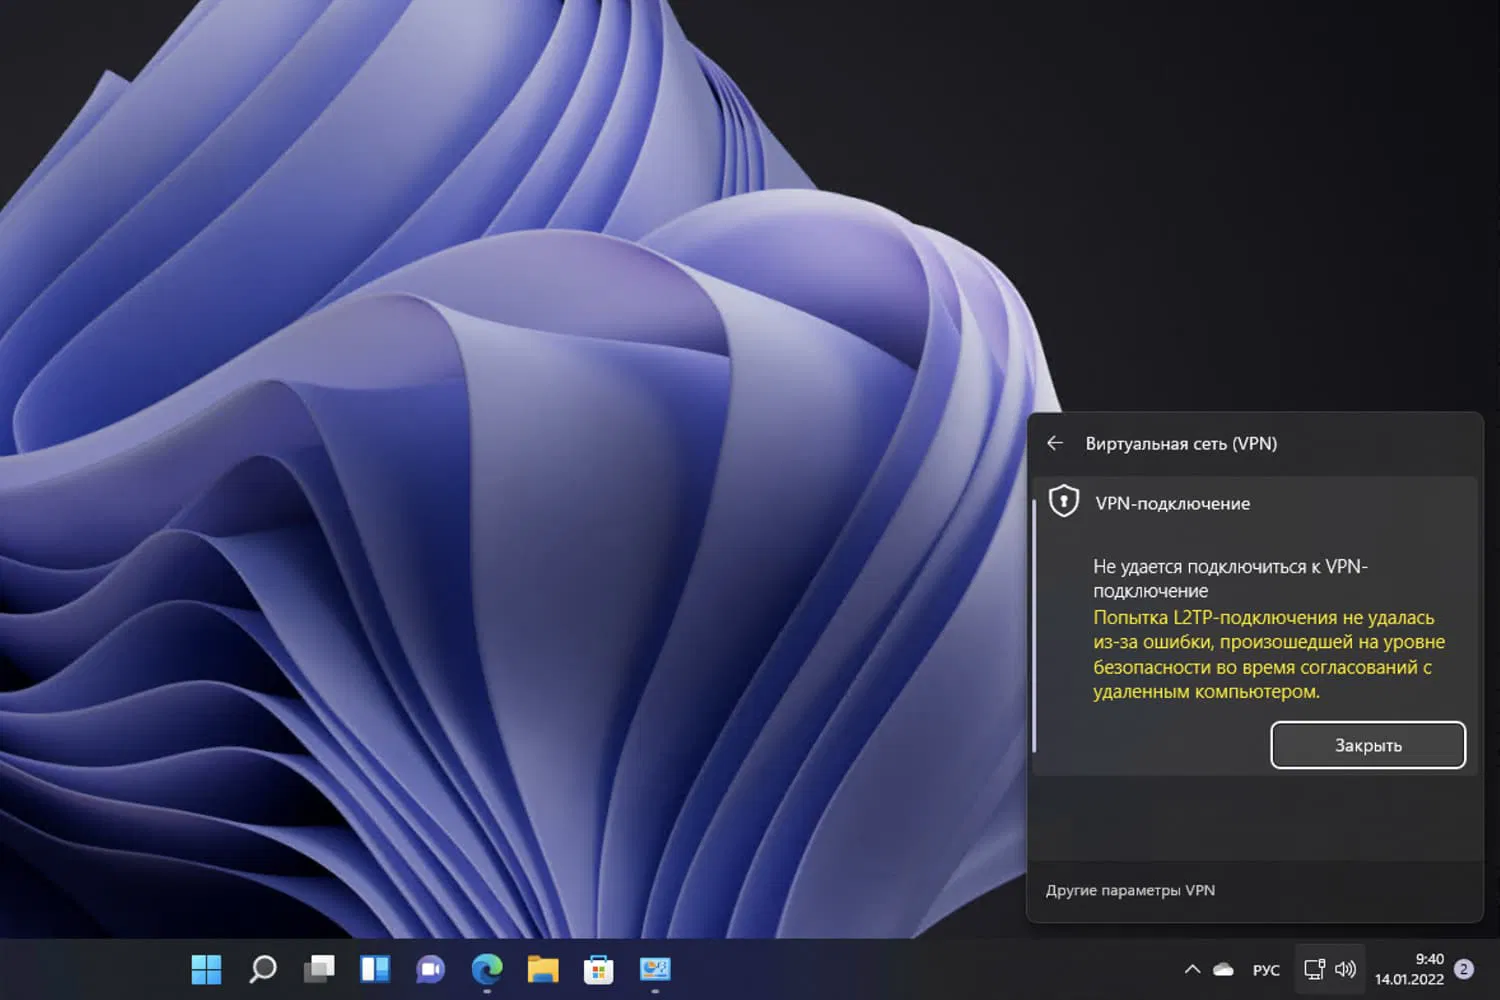Switch input language via РУС indicator
1500x1000 pixels.
pos(1266,970)
